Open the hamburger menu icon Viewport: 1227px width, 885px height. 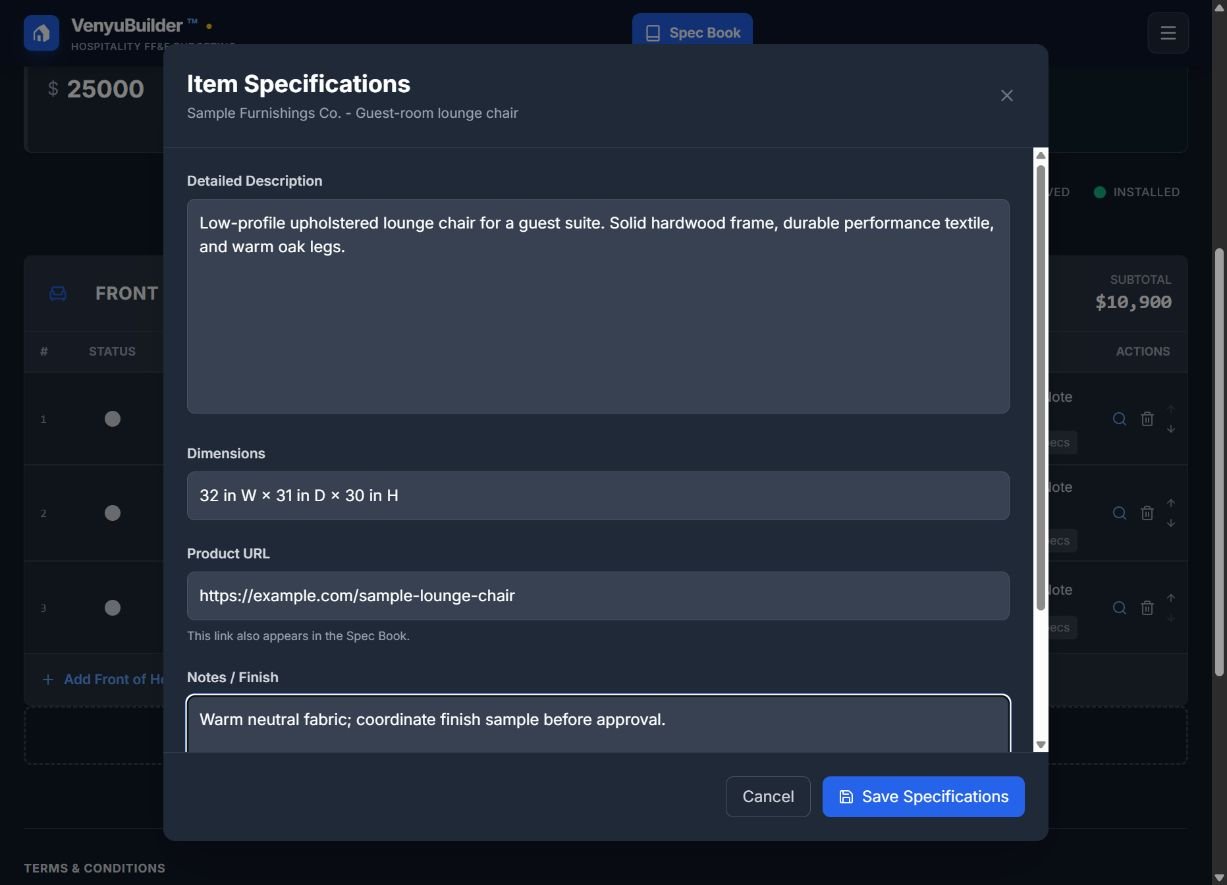(1168, 33)
